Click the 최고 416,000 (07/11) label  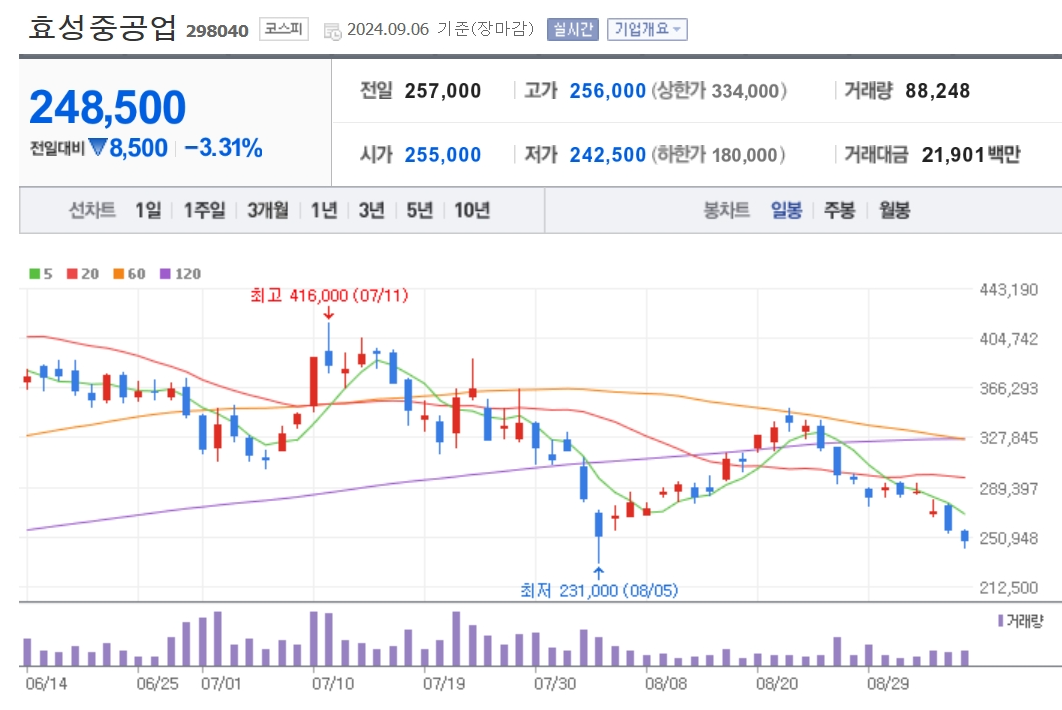pyautogui.click(x=329, y=295)
